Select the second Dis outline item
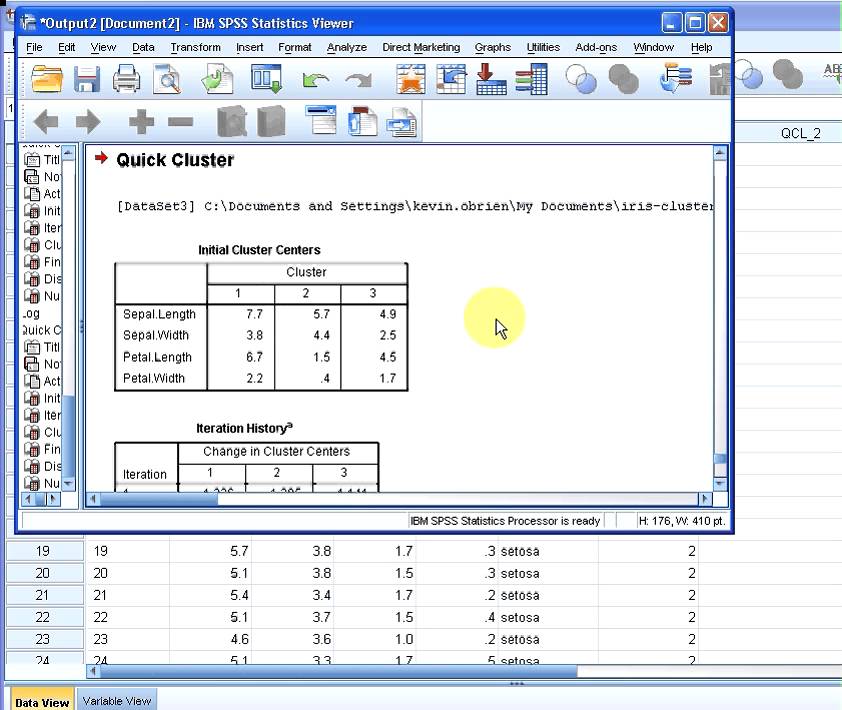This screenshot has height=710, width=842. (42, 466)
